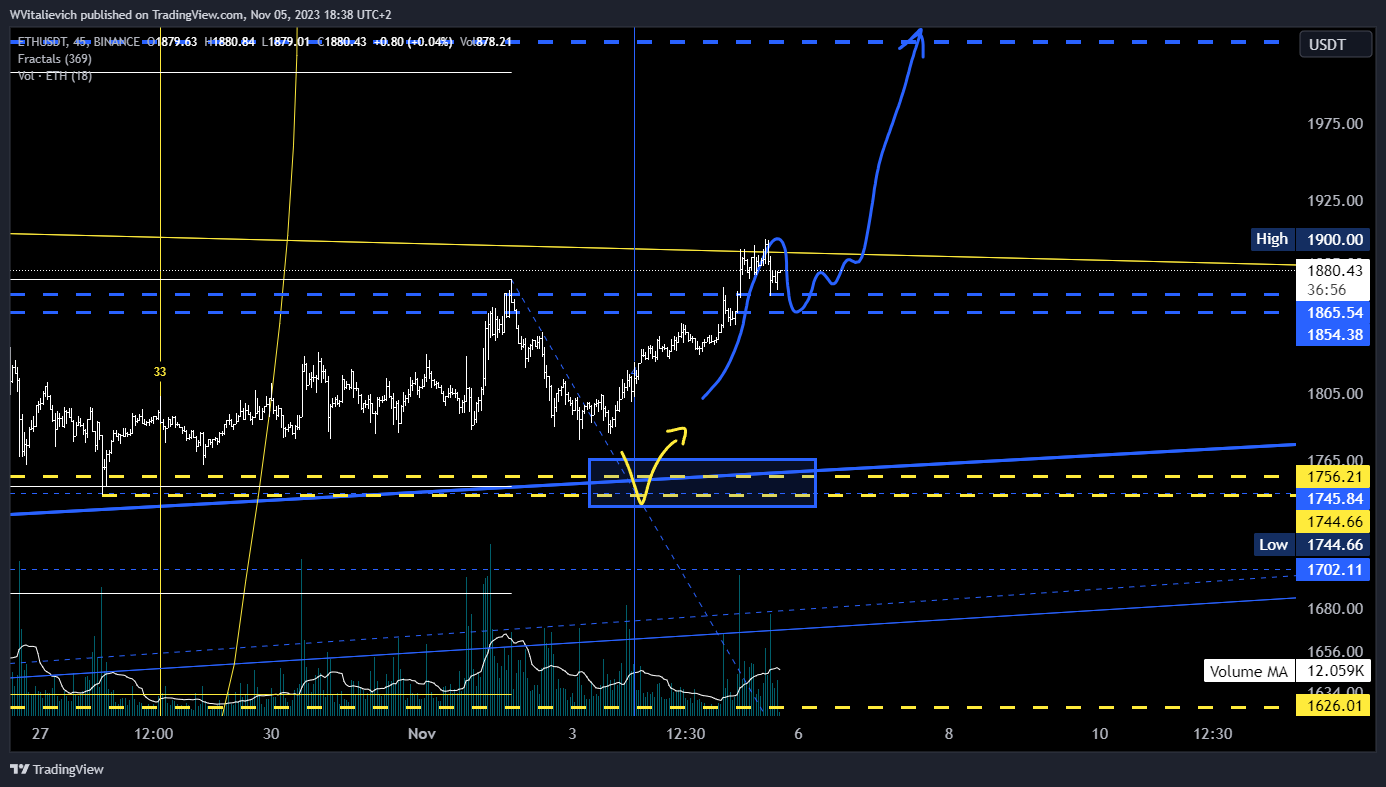Image resolution: width=1386 pixels, height=787 pixels.
Task: Click the yellow 33 label on chart
Action: point(160,372)
